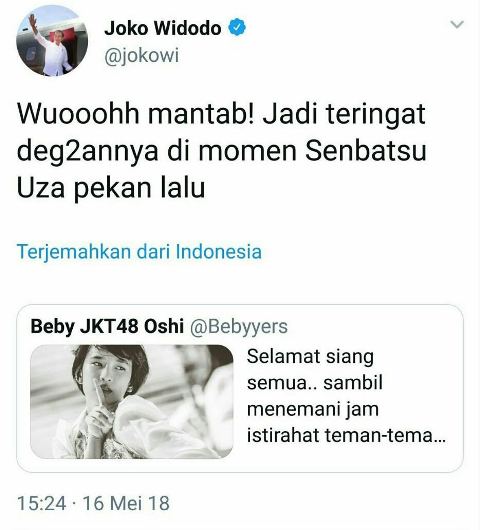Click the word deg2annya in tweet
The width and height of the screenshot is (480, 530).
88,152
